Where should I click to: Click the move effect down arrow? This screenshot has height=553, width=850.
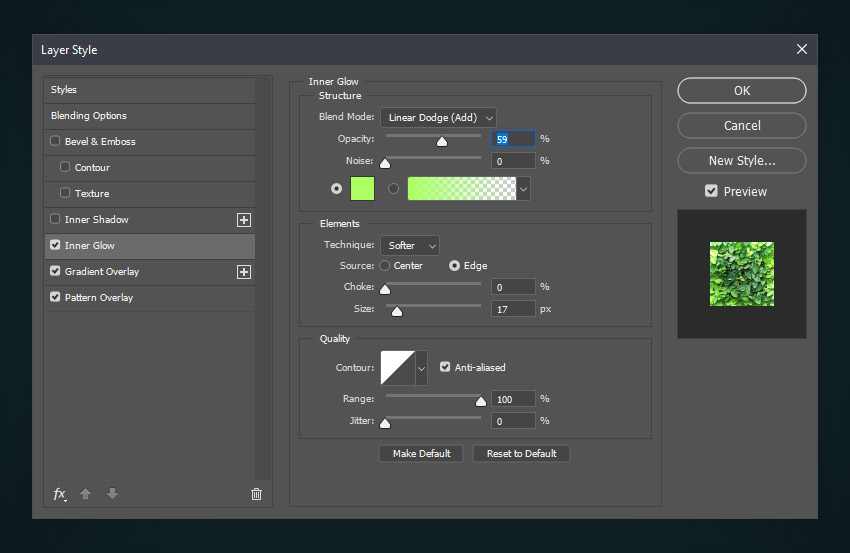[x=112, y=494]
